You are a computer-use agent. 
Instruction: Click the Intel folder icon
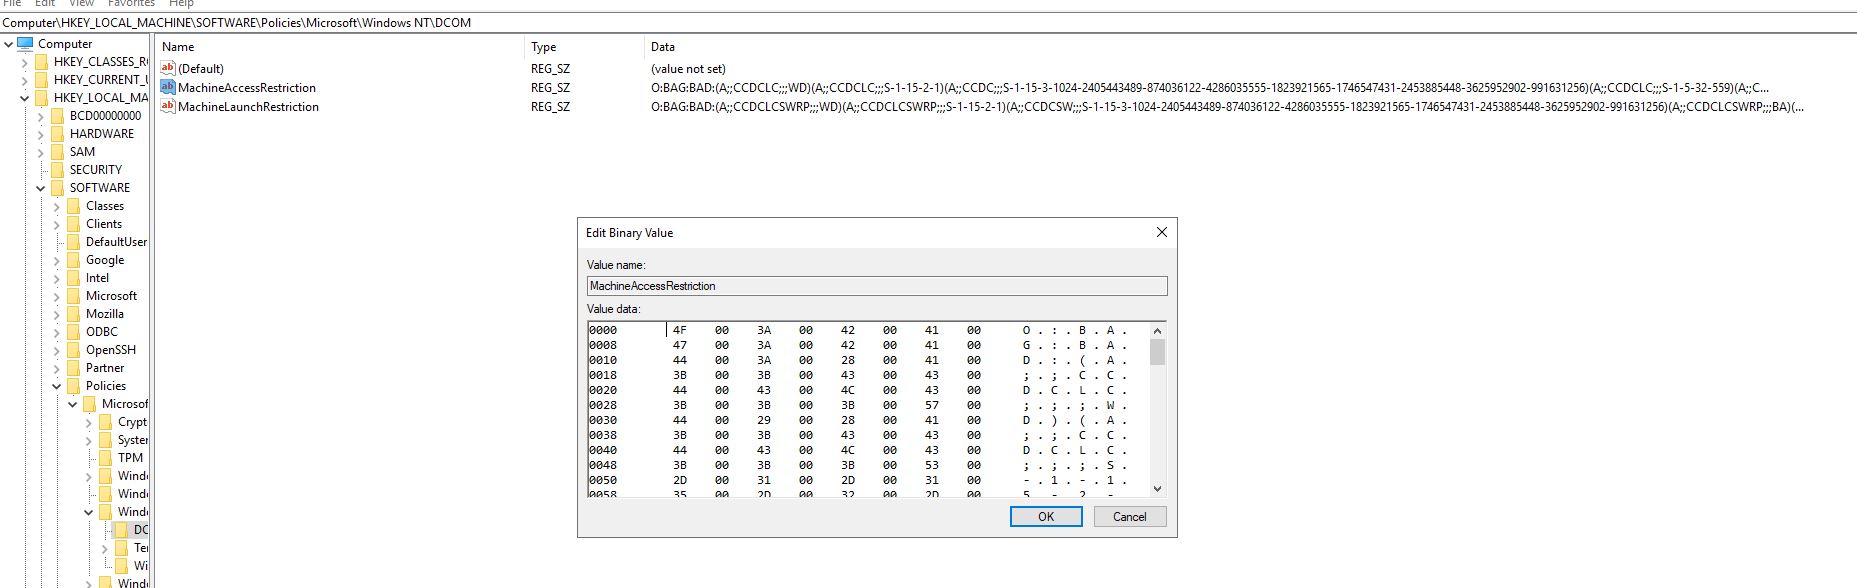coord(73,277)
